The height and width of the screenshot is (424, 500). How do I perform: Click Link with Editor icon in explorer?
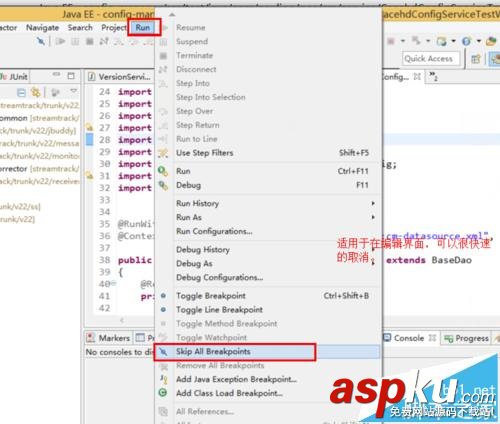tap(35, 92)
